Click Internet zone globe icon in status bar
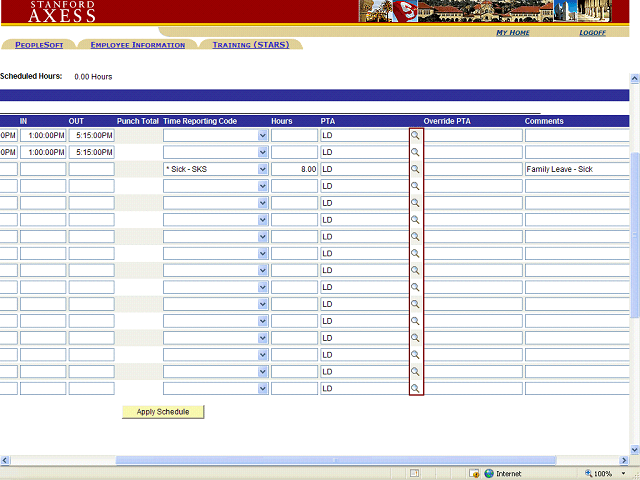640x480 pixels. tap(490, 473)
